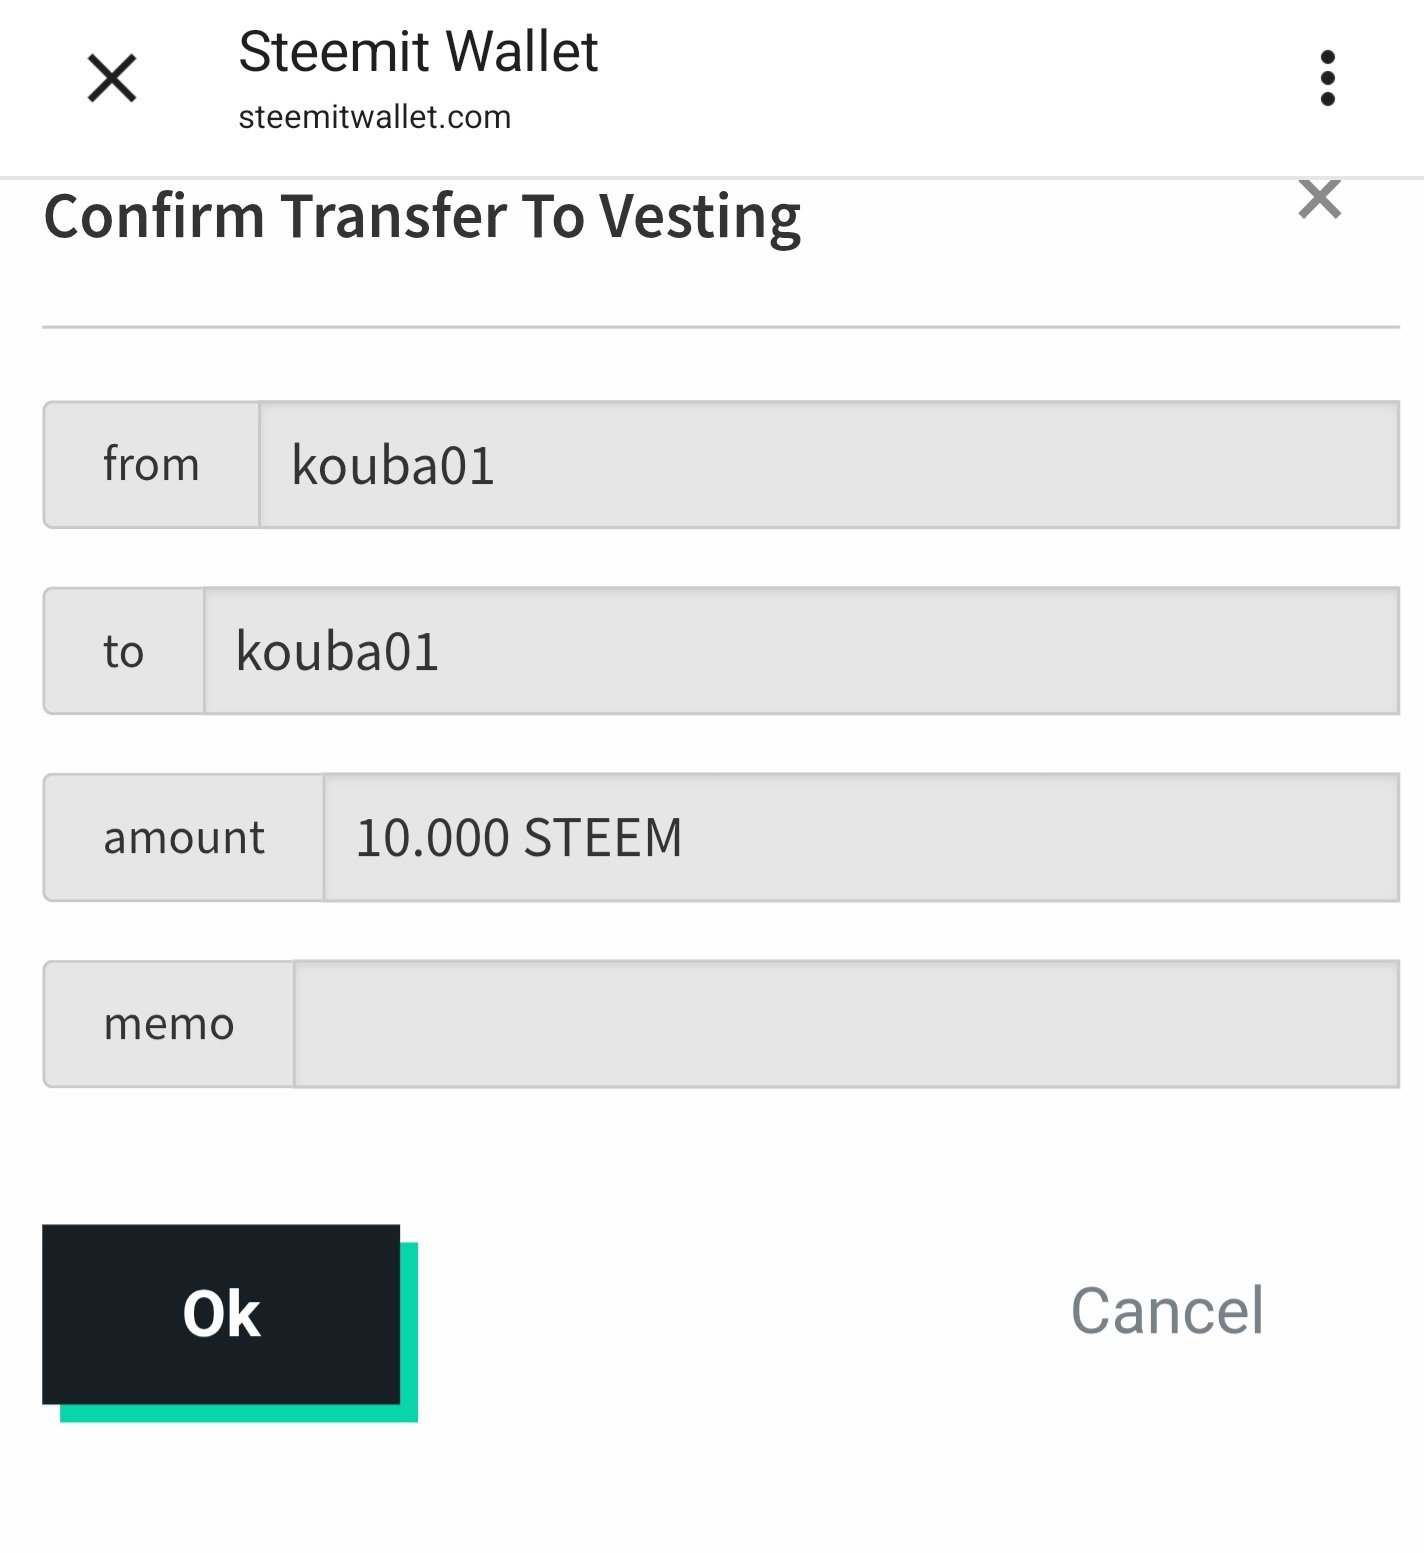The width and height of the screenshot is (1424, 1553).
Task: Click the "amount" label
Action: point(184,838)
